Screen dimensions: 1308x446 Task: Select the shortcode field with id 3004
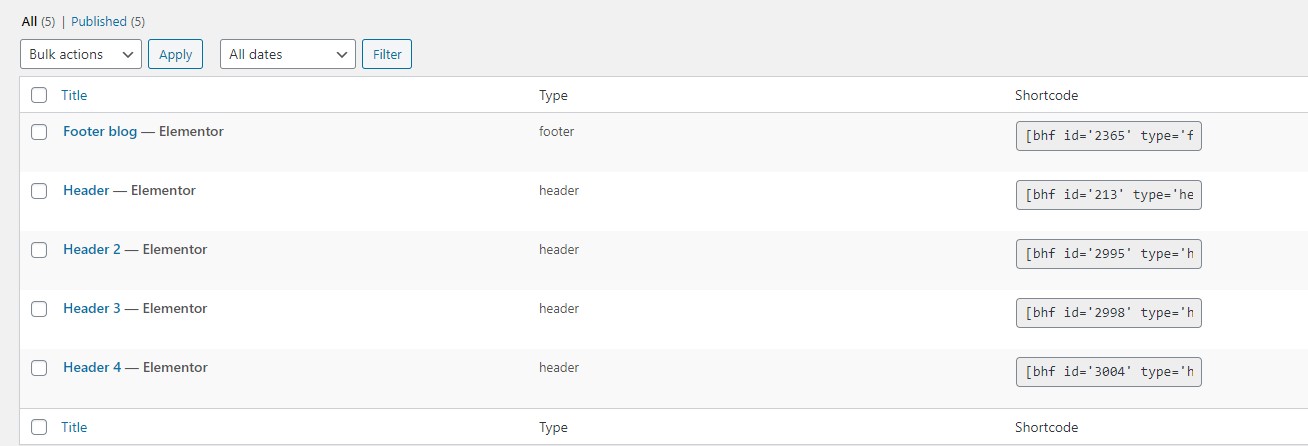click(1108, 372)
